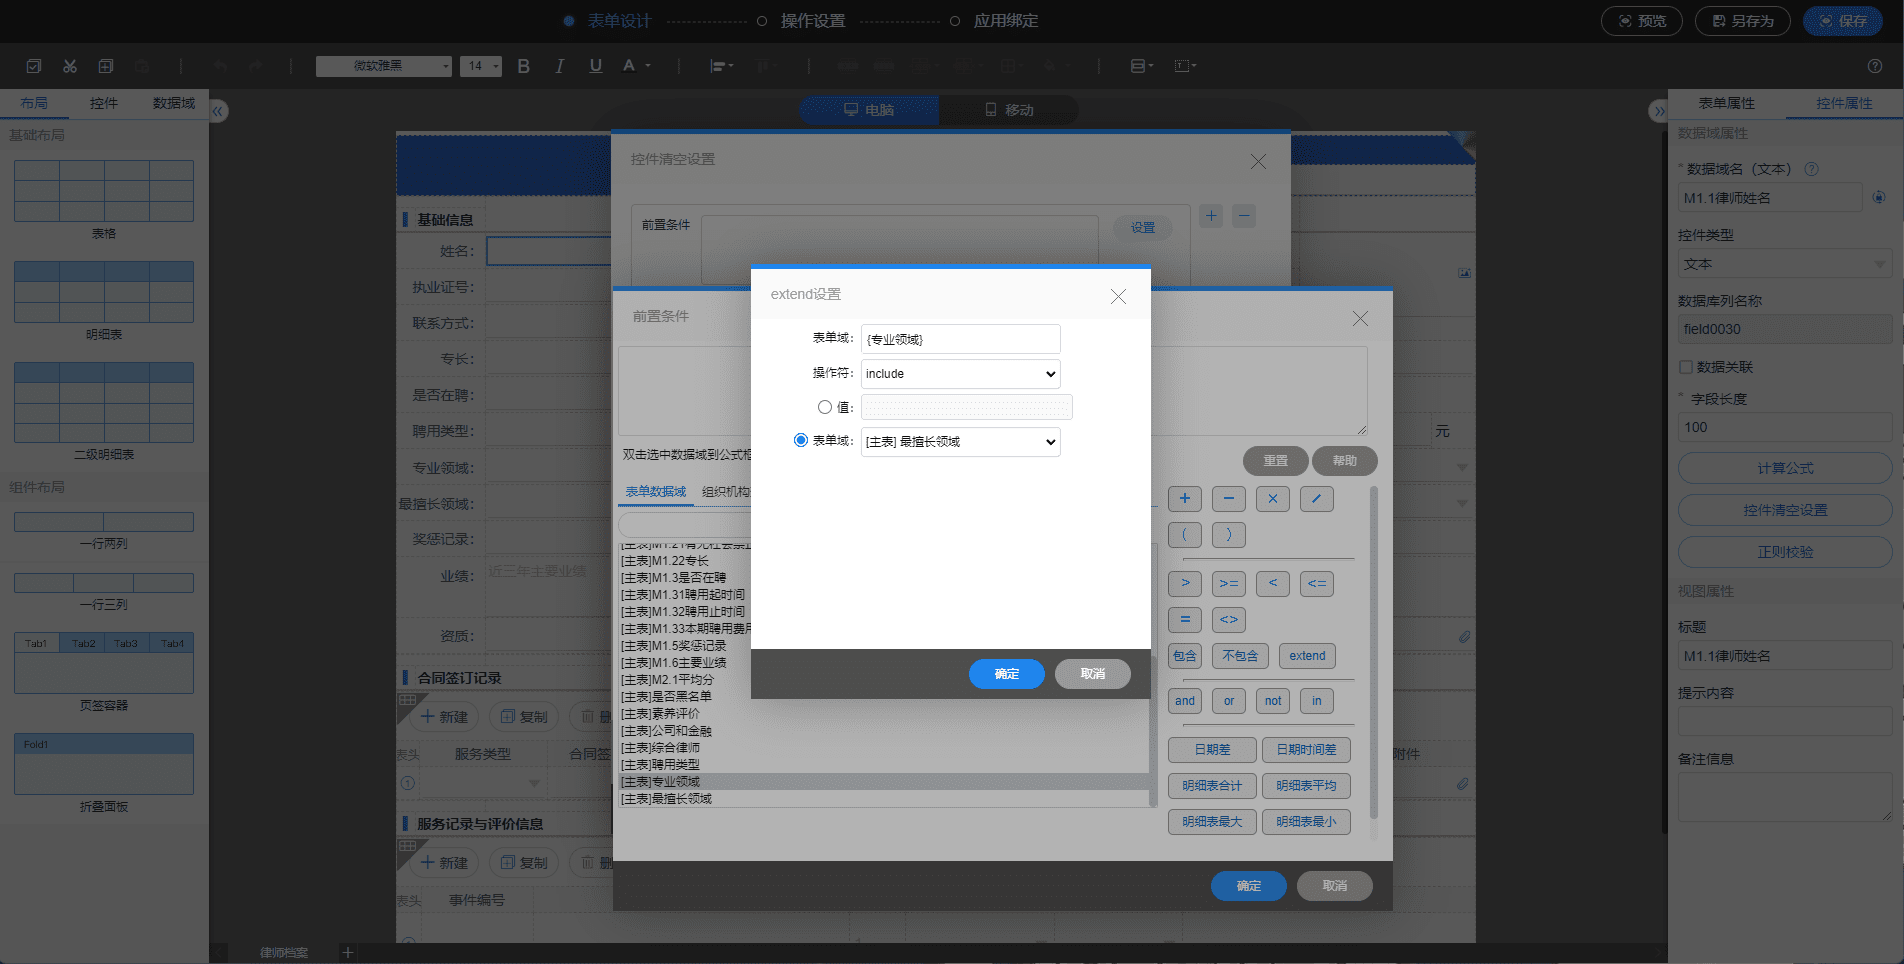Image resolution: width=1904 pixels, height=964 pixels.
Task: Collapse the right properties panel chevron
Action: tap(1659, 111)
